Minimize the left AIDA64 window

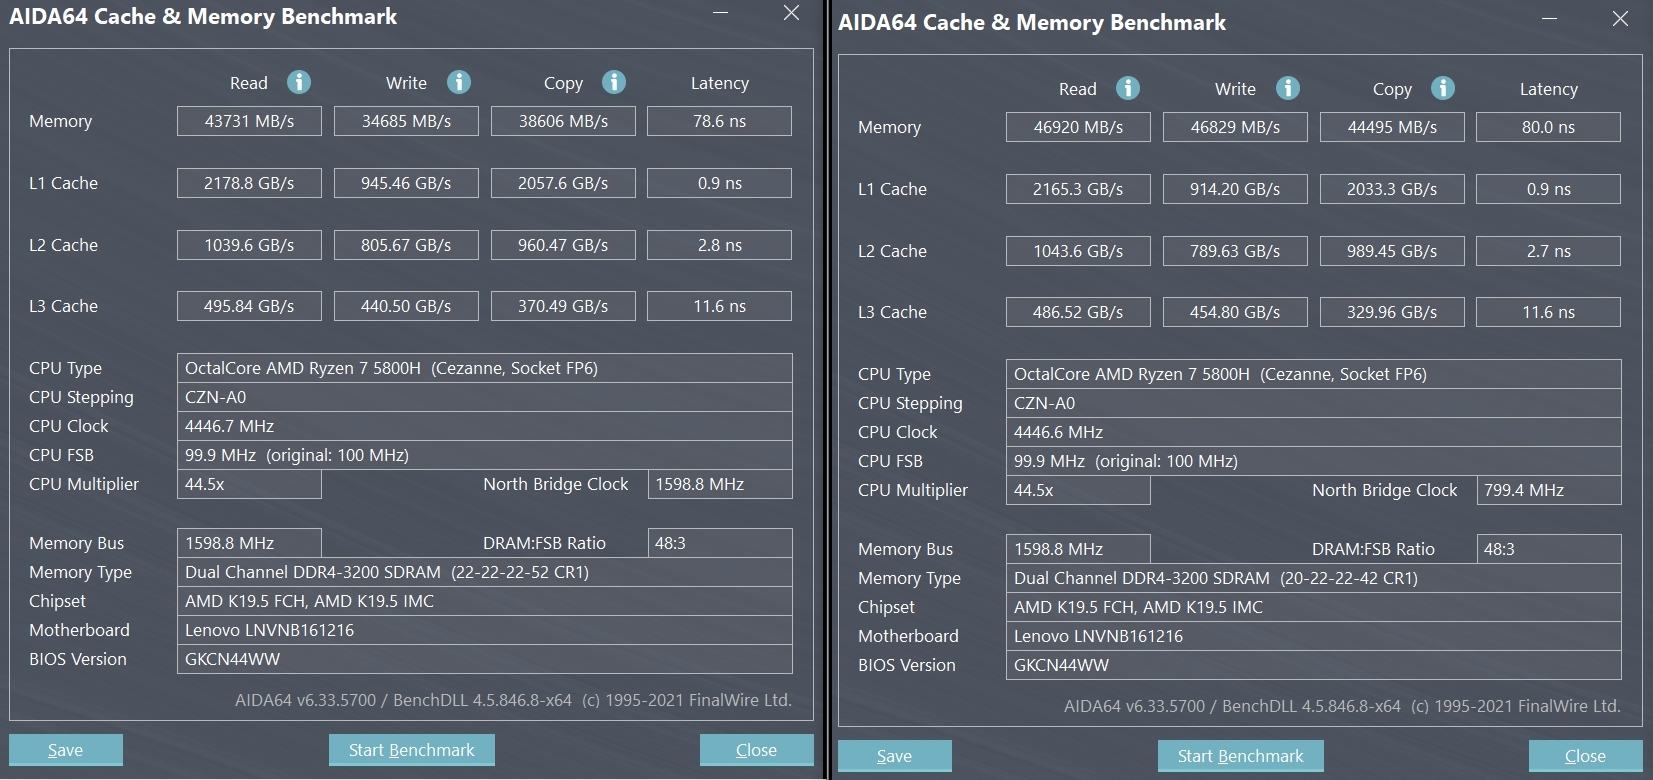(x=721, y=13)
